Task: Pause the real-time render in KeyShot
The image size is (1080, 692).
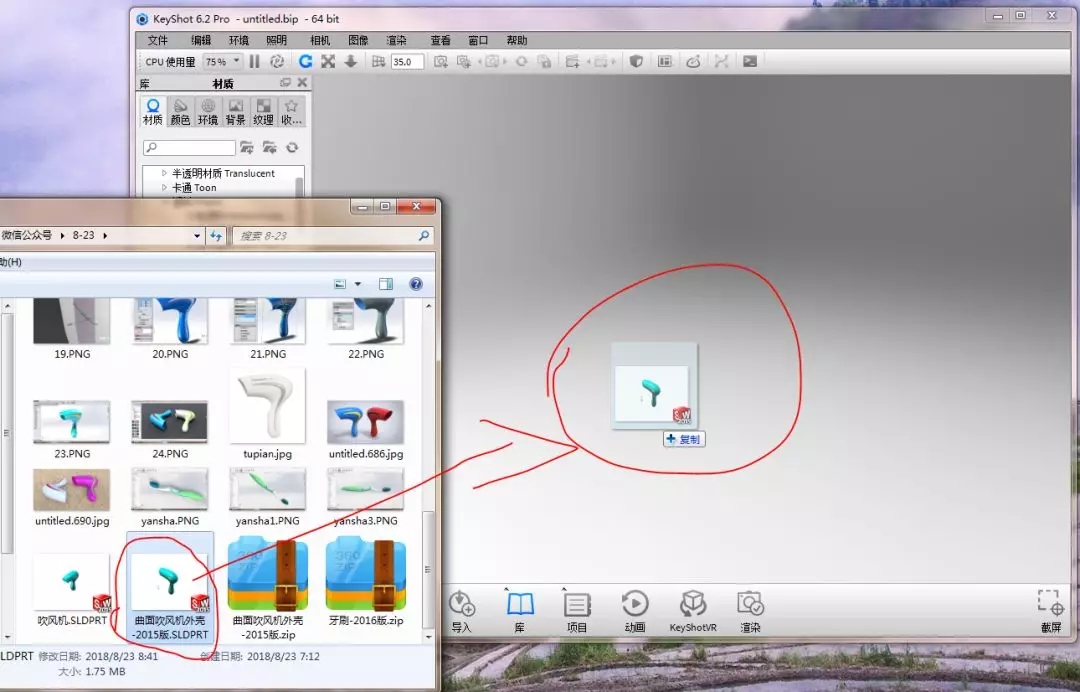Action: coord(254,61)
